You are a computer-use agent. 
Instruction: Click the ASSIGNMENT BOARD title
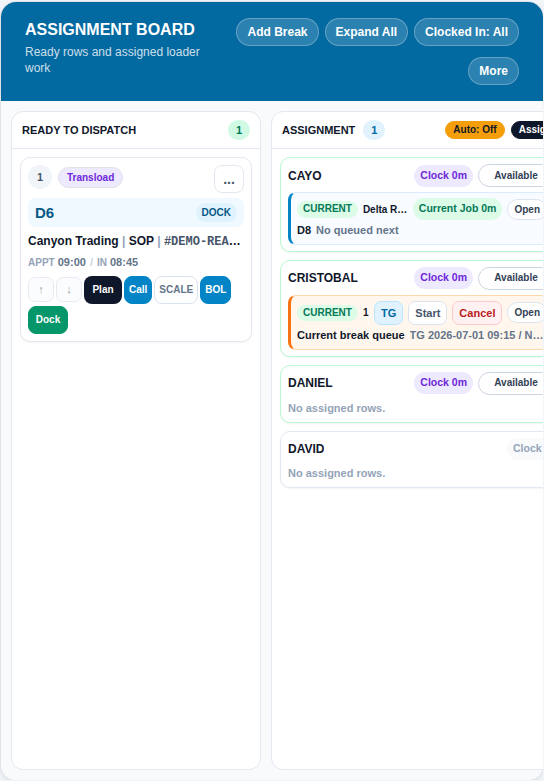click(110, 29)
